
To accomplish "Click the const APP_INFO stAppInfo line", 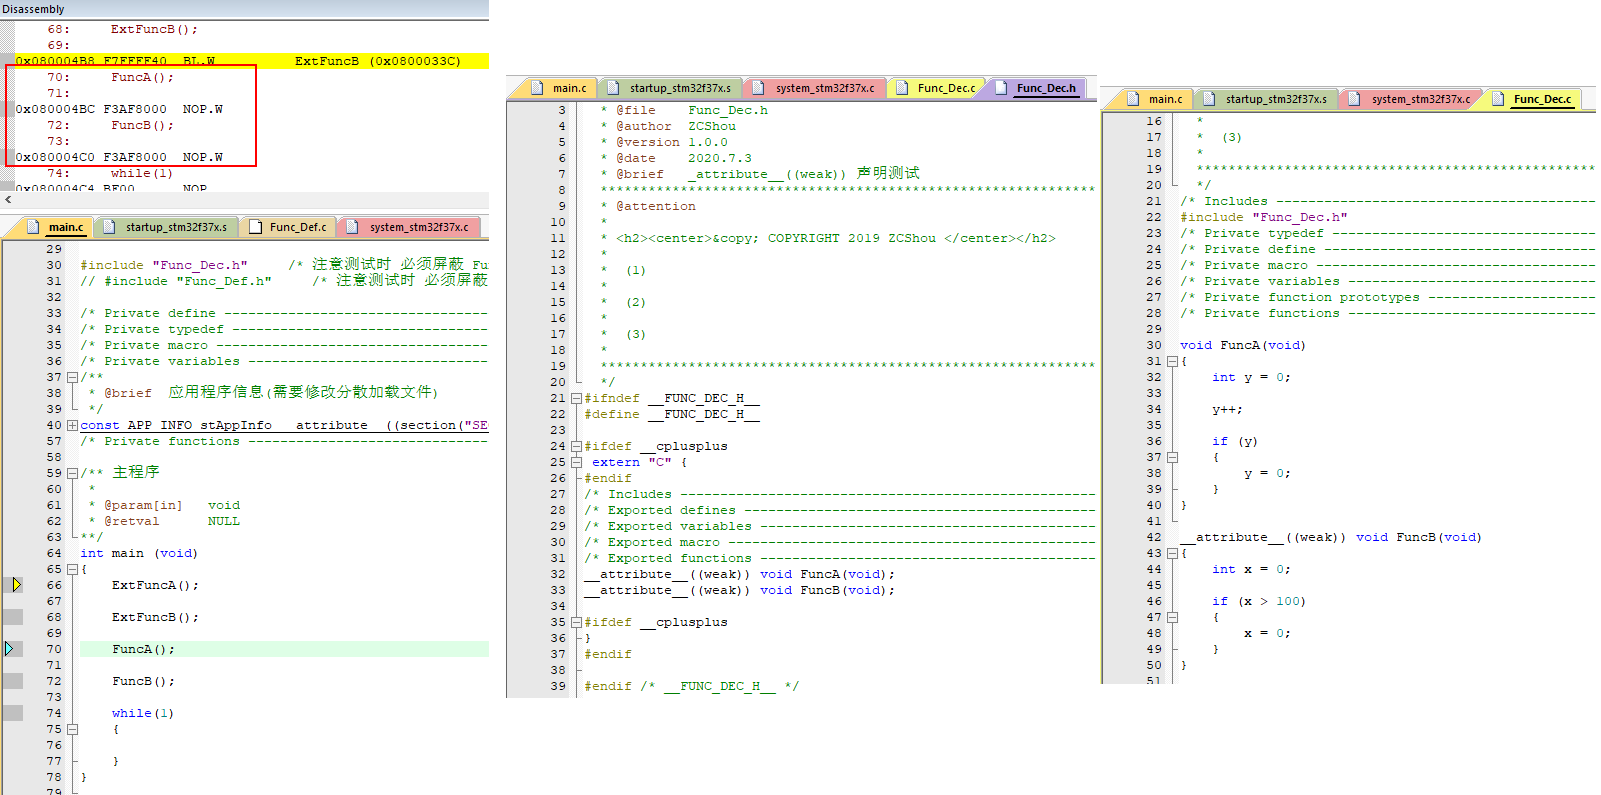I will click(284, 425).
